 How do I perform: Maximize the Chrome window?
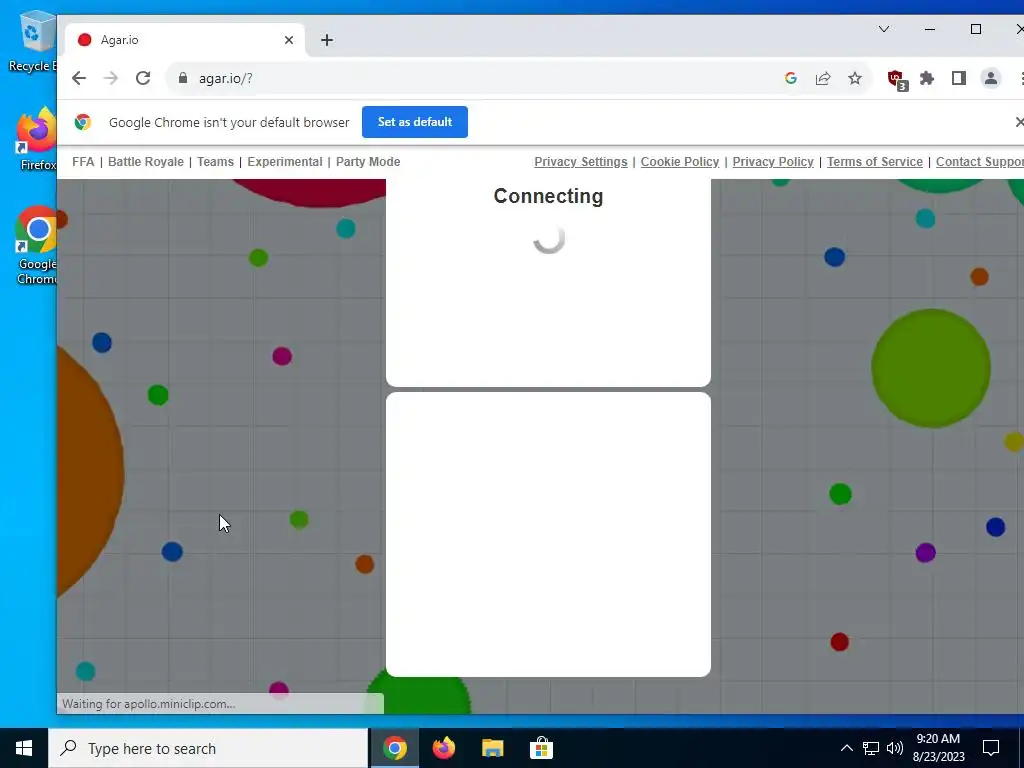976,29
